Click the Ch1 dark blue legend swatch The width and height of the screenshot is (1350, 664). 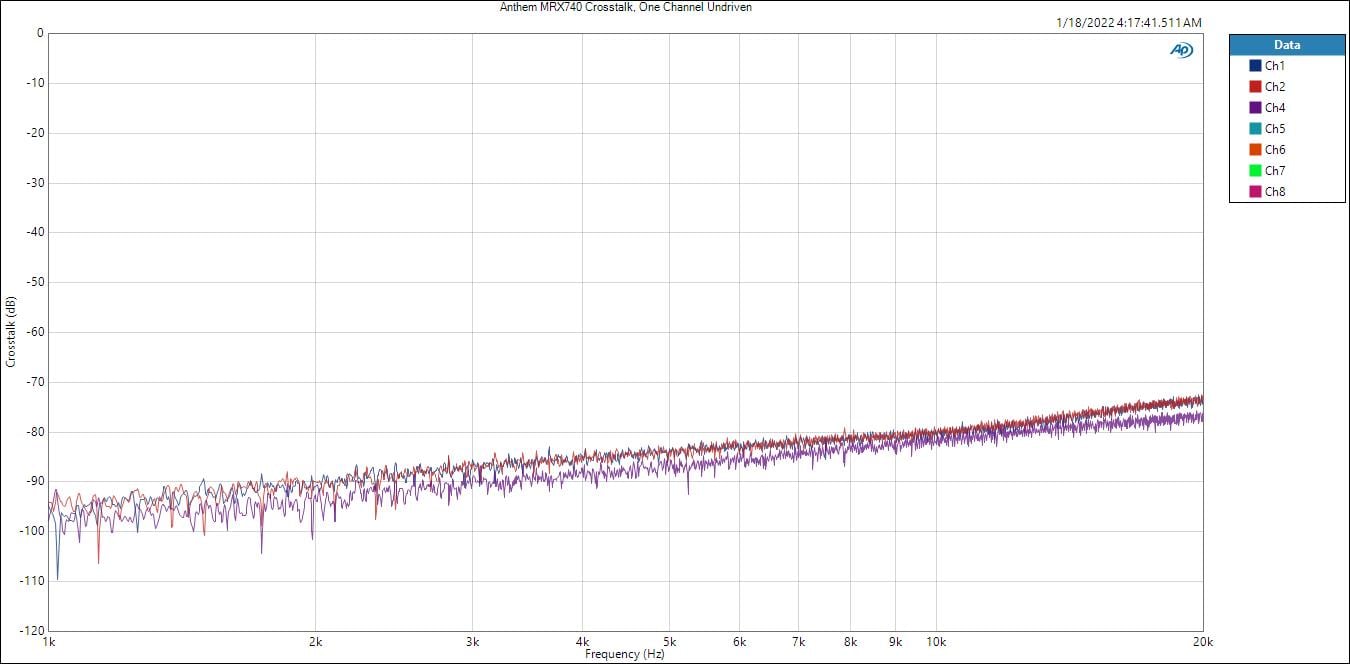1255,66
